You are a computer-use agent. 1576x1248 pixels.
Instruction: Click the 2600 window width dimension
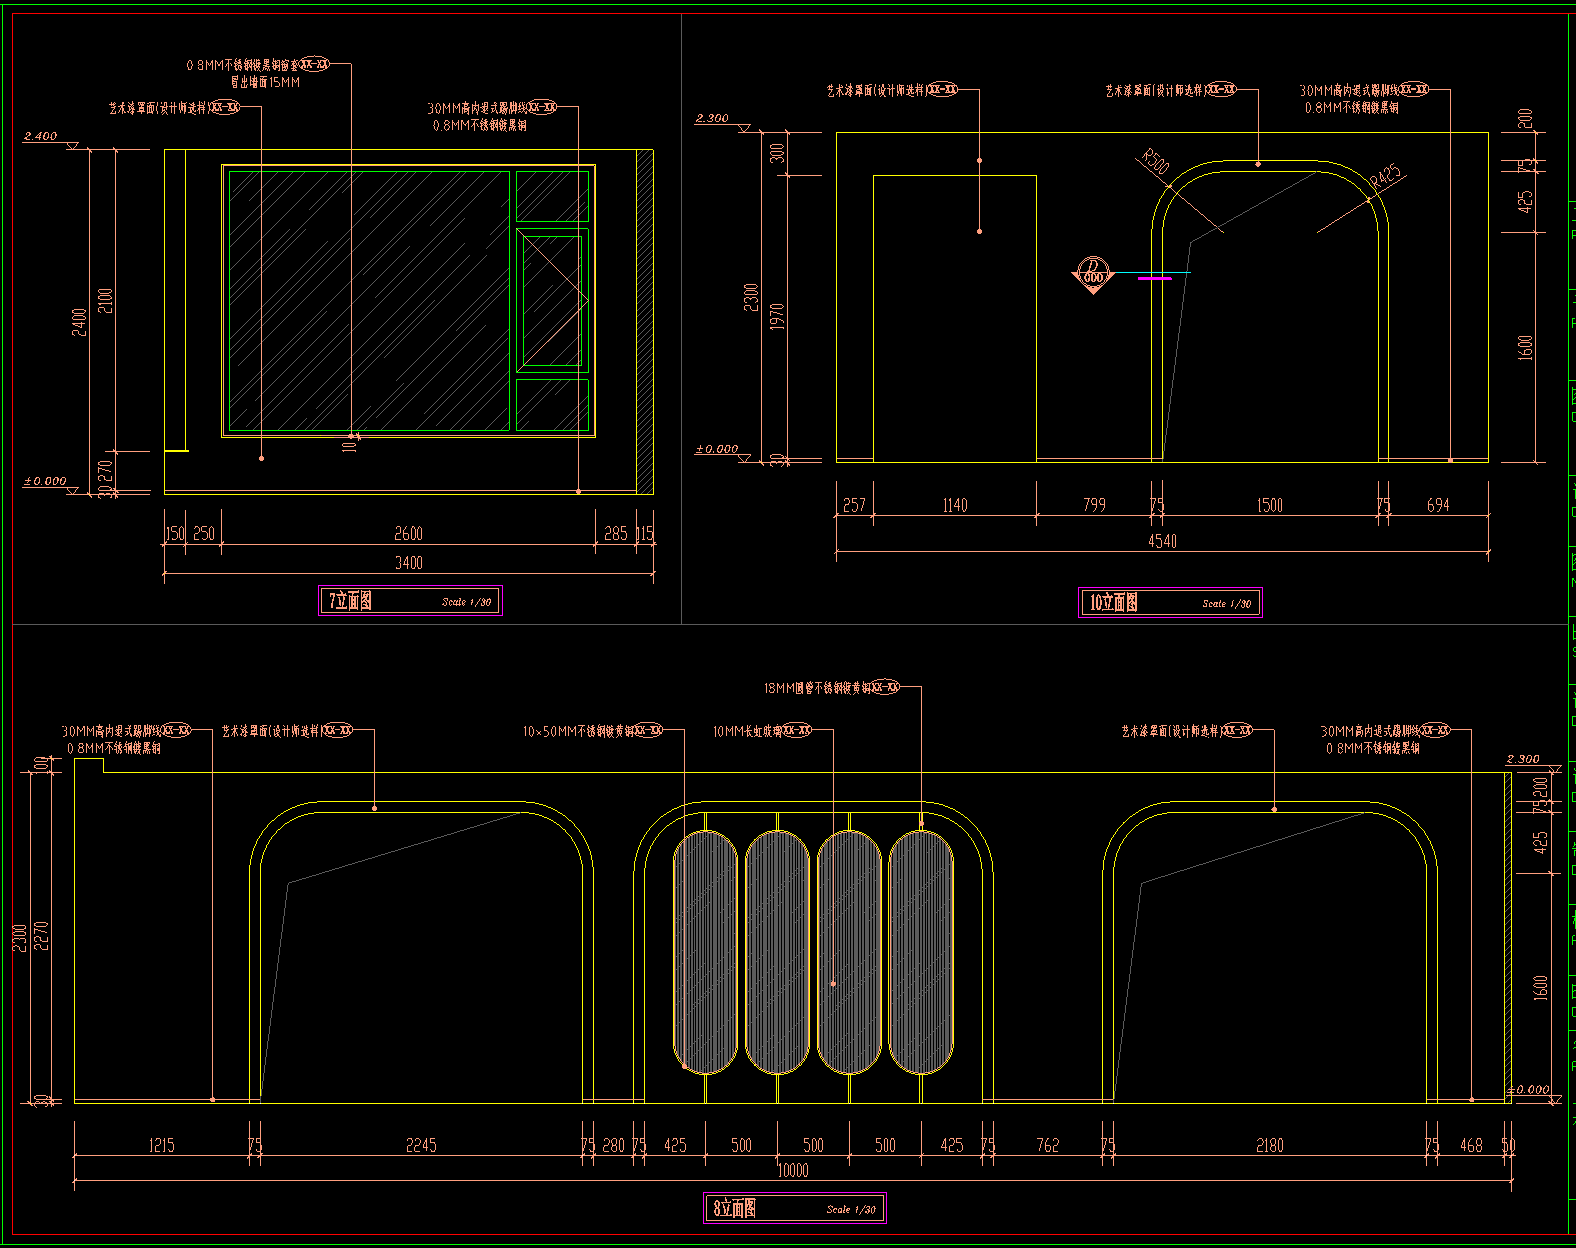pos(408,534)
